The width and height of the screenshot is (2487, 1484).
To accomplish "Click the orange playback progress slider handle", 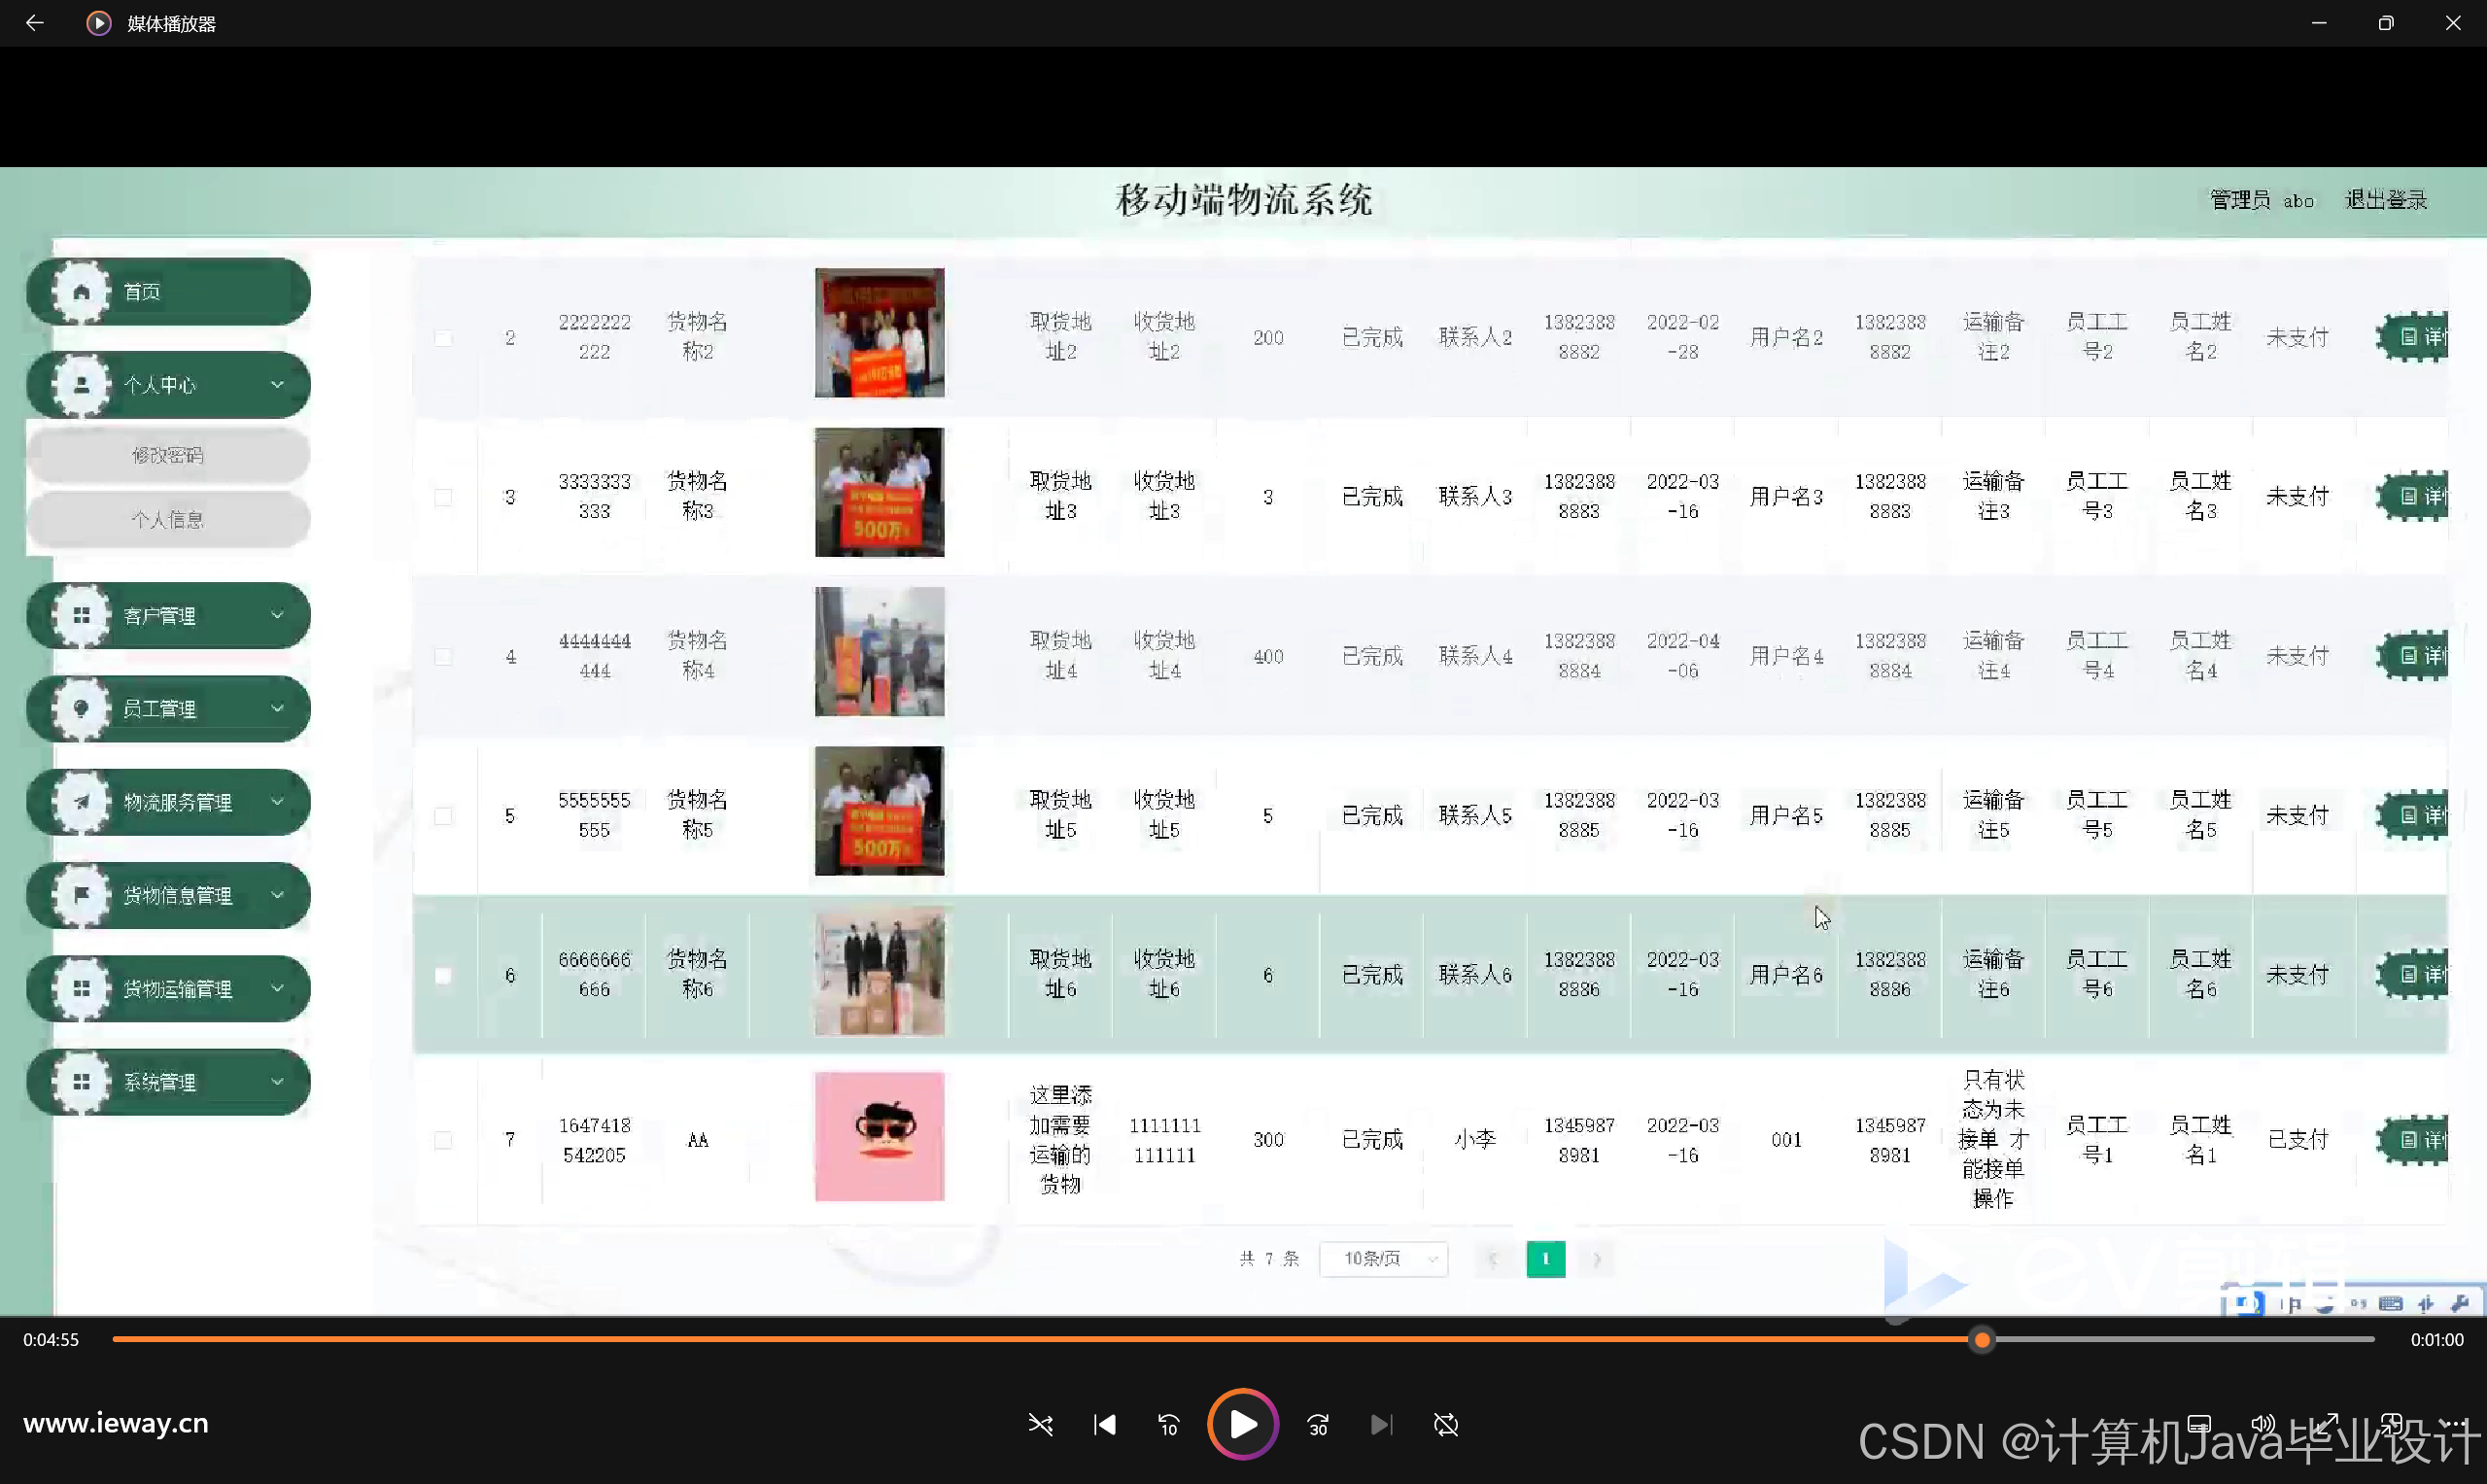I will tap(1981, 1340).
